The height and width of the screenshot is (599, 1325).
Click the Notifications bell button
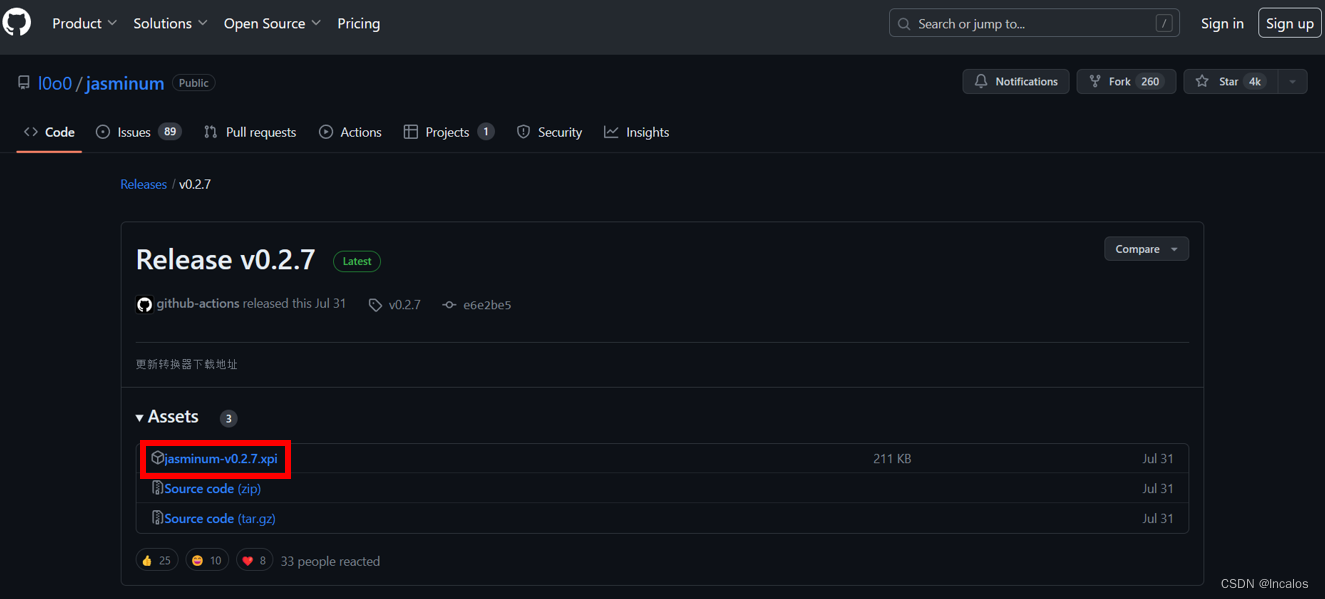coord(1016,82)
